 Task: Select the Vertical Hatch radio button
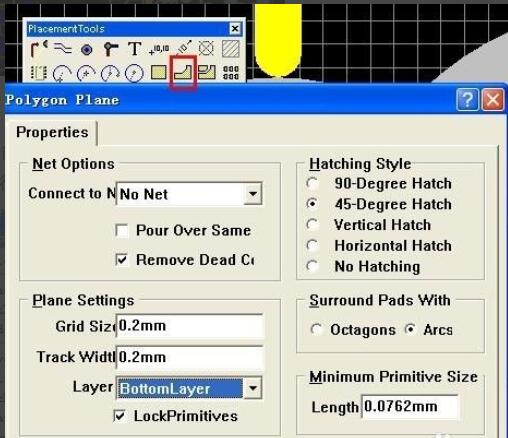pyautogui.click(x=312, y=224)
